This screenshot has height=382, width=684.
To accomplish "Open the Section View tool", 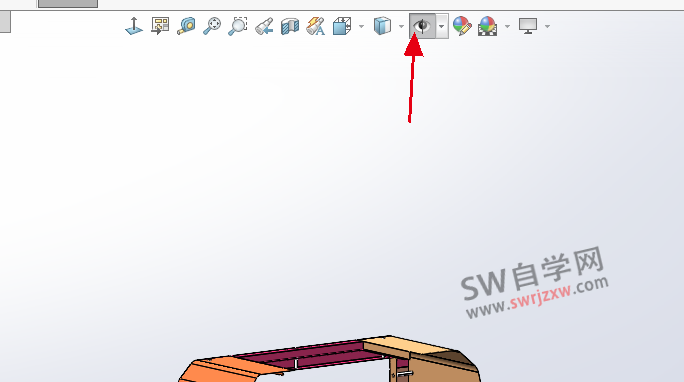I will [290, 26].
